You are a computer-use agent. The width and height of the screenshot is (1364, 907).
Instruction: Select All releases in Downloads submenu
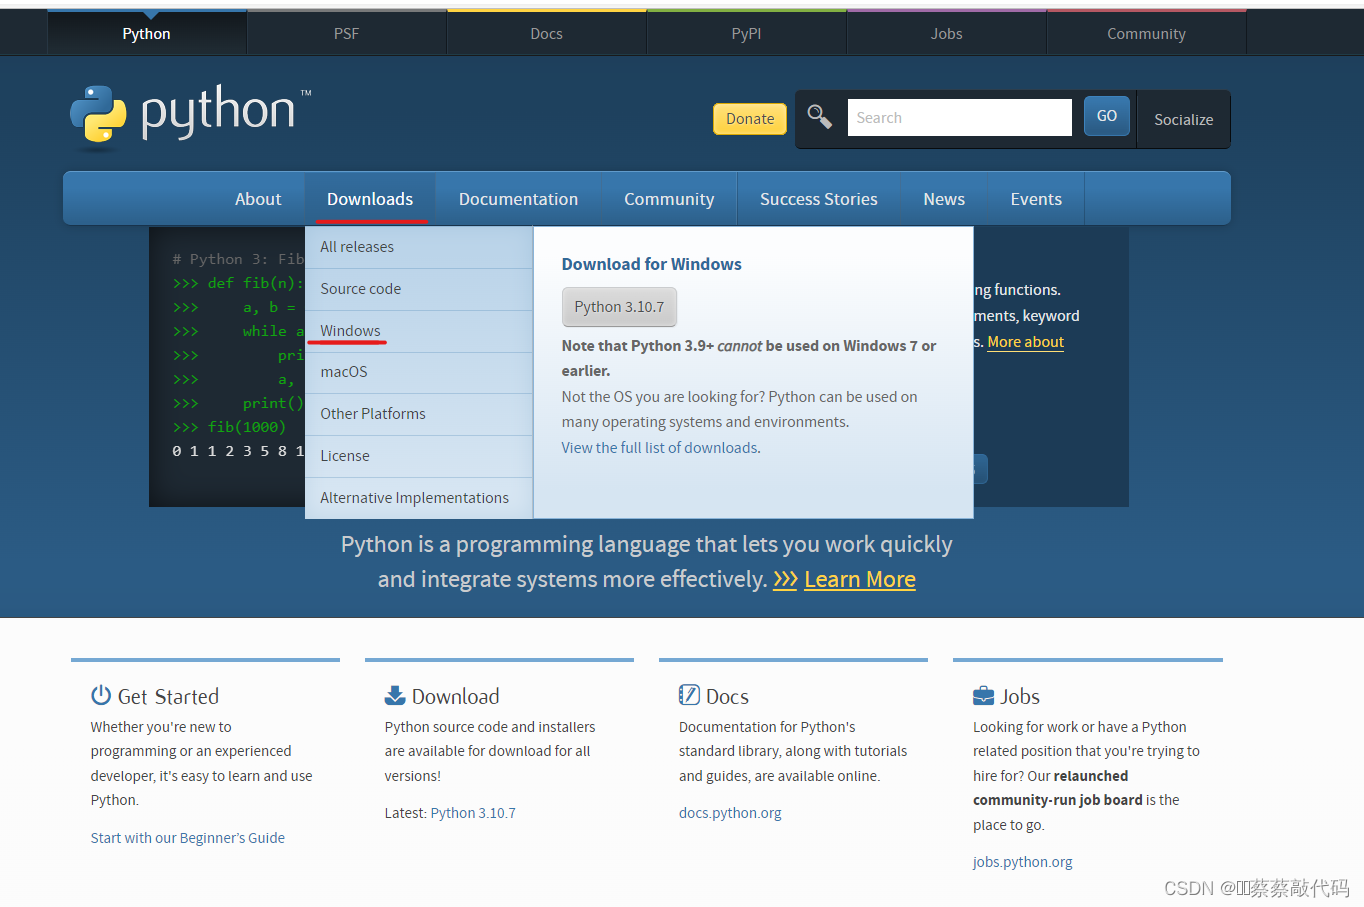pos(419,247)
